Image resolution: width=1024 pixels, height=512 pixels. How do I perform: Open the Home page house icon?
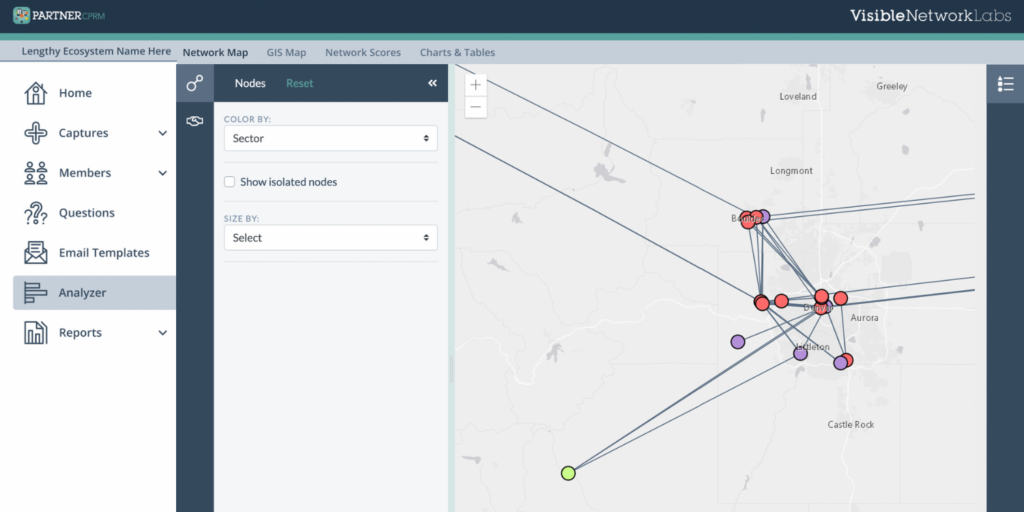[x=35, y=93]
